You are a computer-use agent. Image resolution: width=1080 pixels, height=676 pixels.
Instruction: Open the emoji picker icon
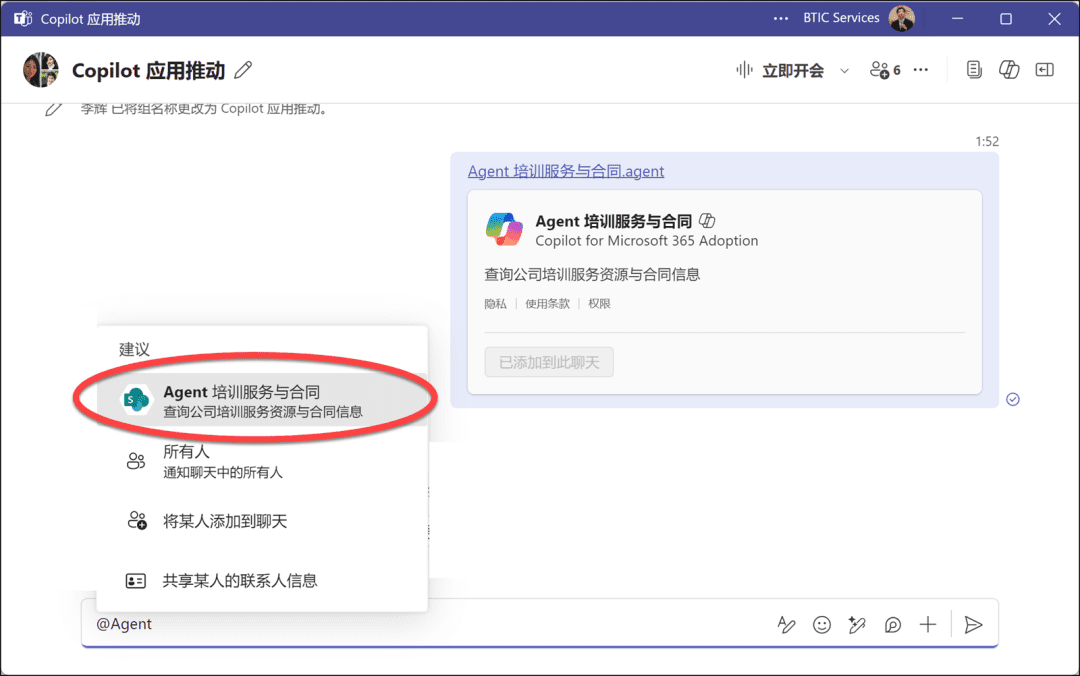click(822, 624)
